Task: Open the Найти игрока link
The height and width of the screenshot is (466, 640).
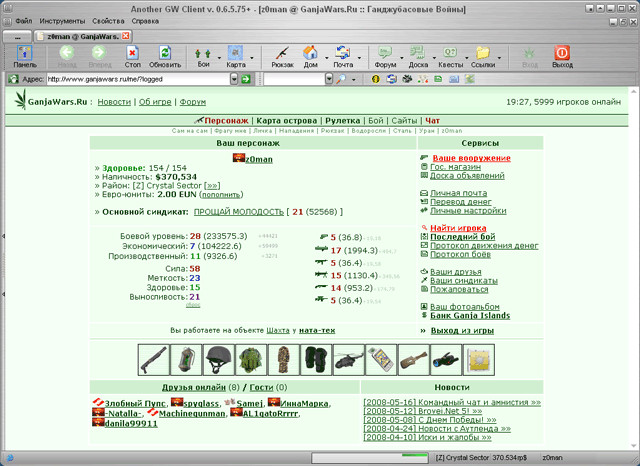Action: click(458, 228)
